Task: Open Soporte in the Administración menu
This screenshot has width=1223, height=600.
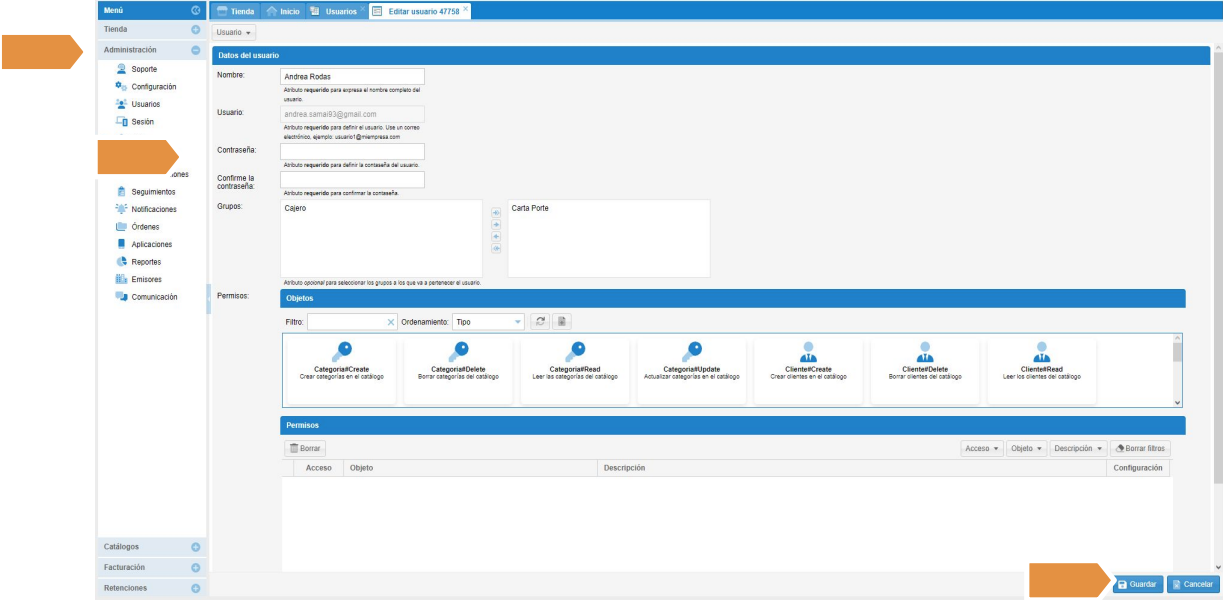Action: point(143,69)
